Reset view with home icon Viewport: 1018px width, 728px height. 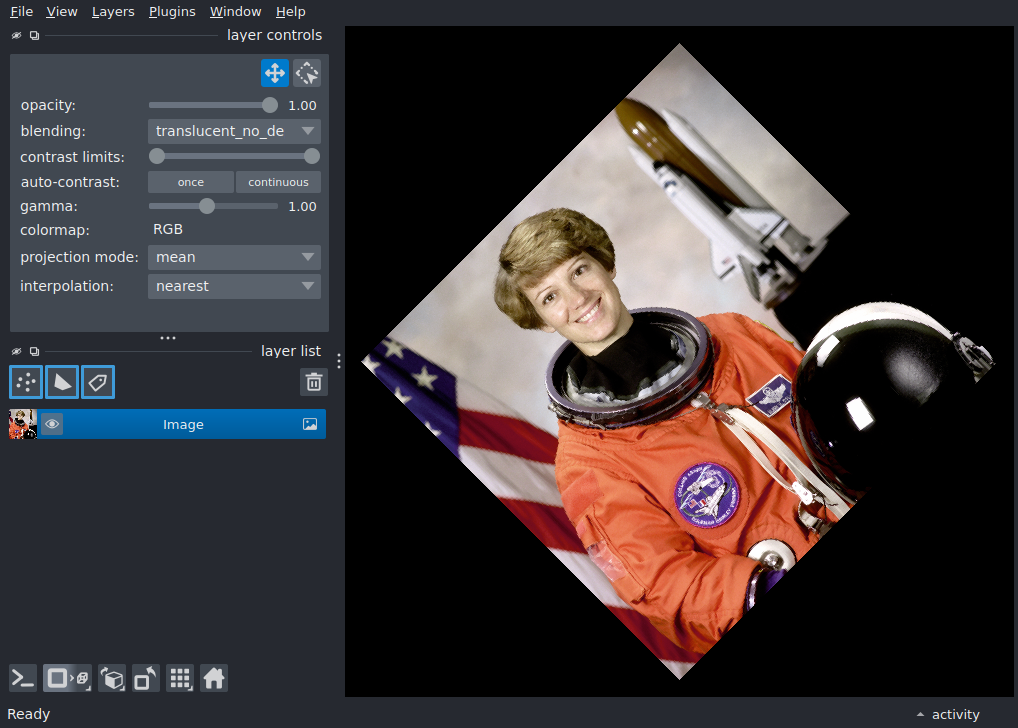[x=214, y=679]
